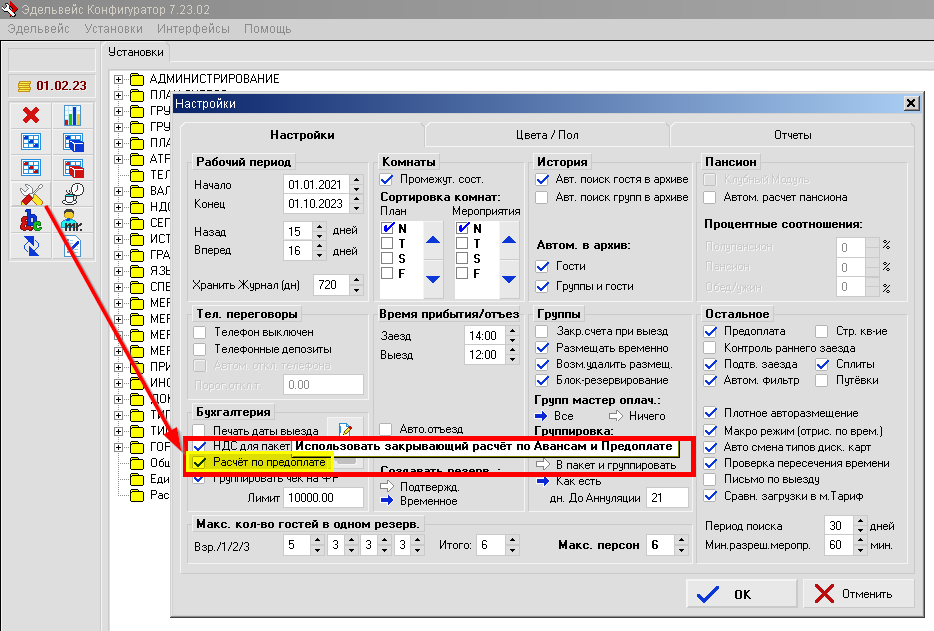This screenshot has width=934, height=631.
Task: Click the red X delete icon
Action: tap(30, 116)
